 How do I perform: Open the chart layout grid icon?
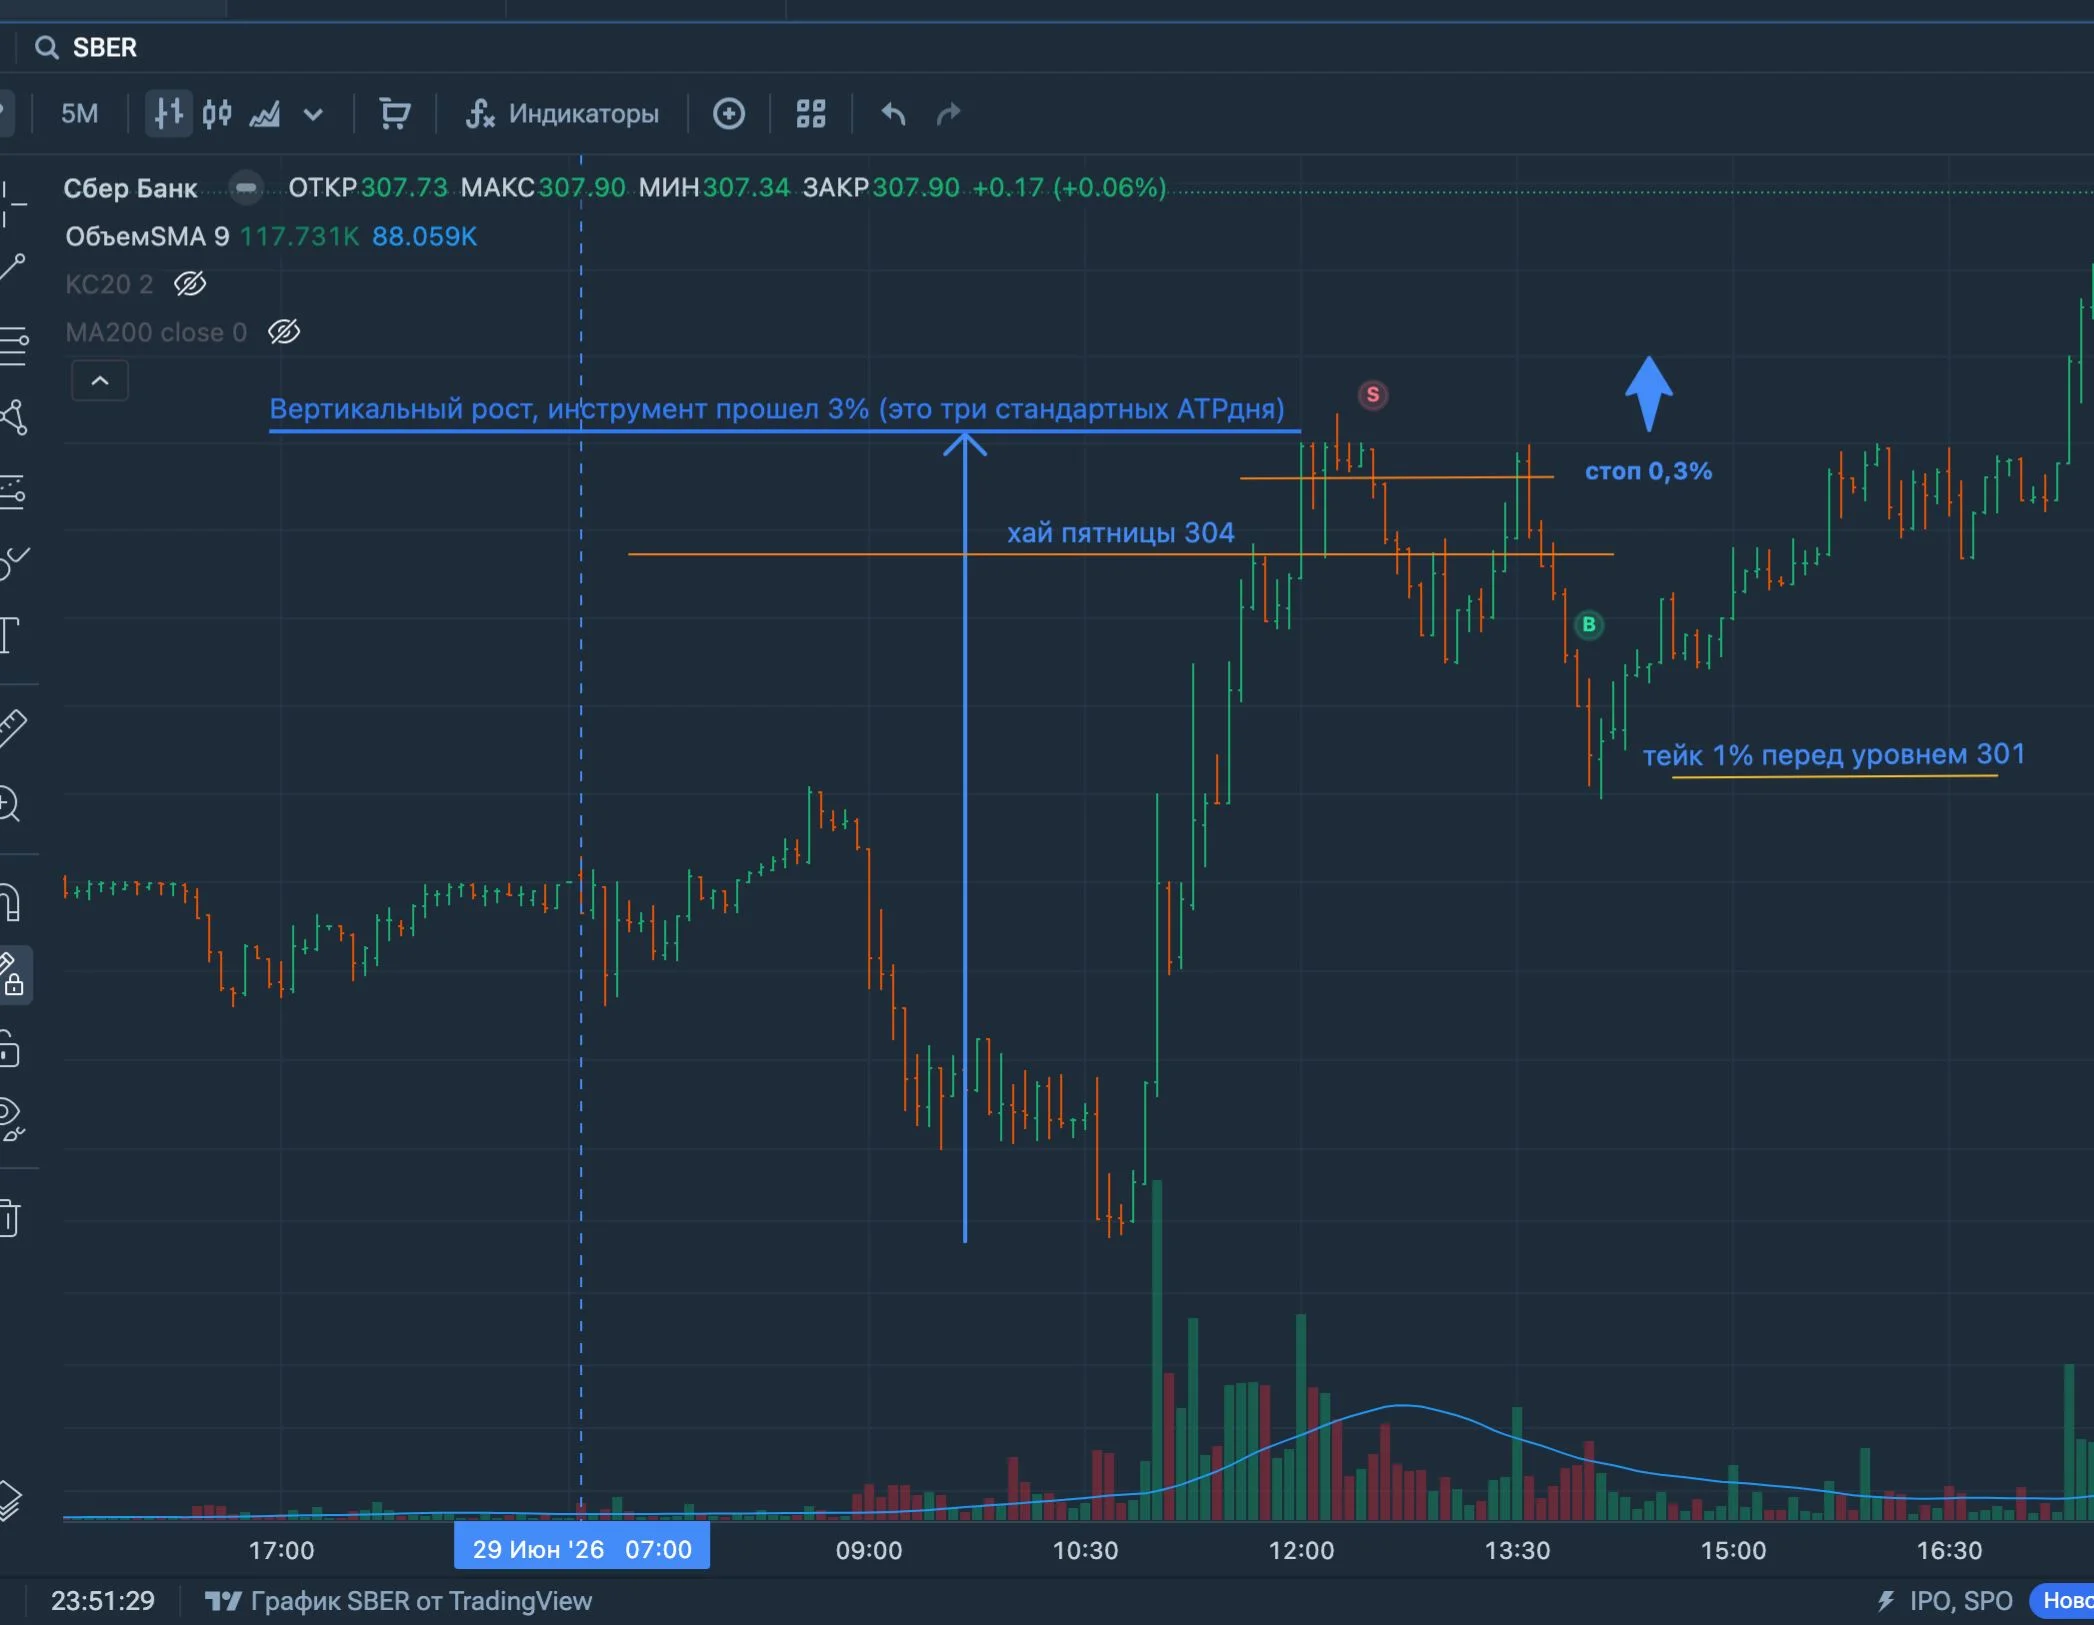[x=811, y=114]
